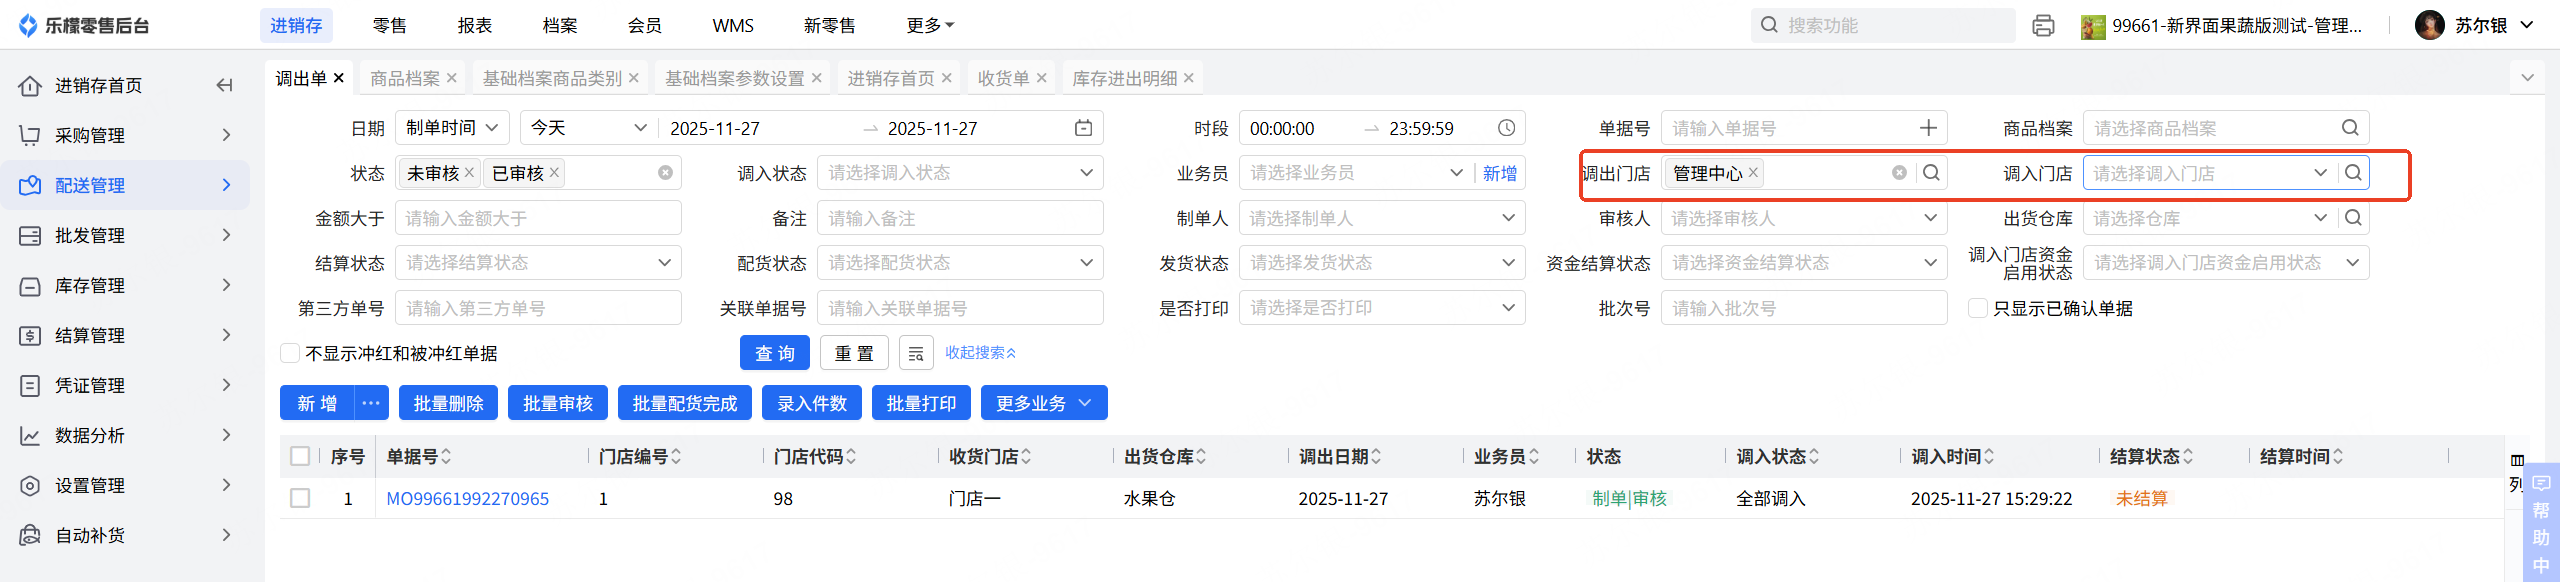Image resolution: width=2560 pixels, height=582 pixels.
Task: Open the 制单时间 date type dropdown
Action: (x=452, y=128)
